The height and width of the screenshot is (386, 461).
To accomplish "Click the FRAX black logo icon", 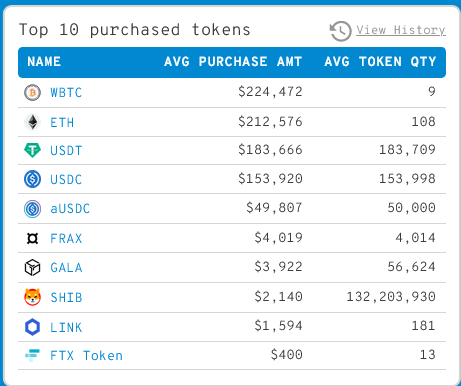I will click(32, 238).
